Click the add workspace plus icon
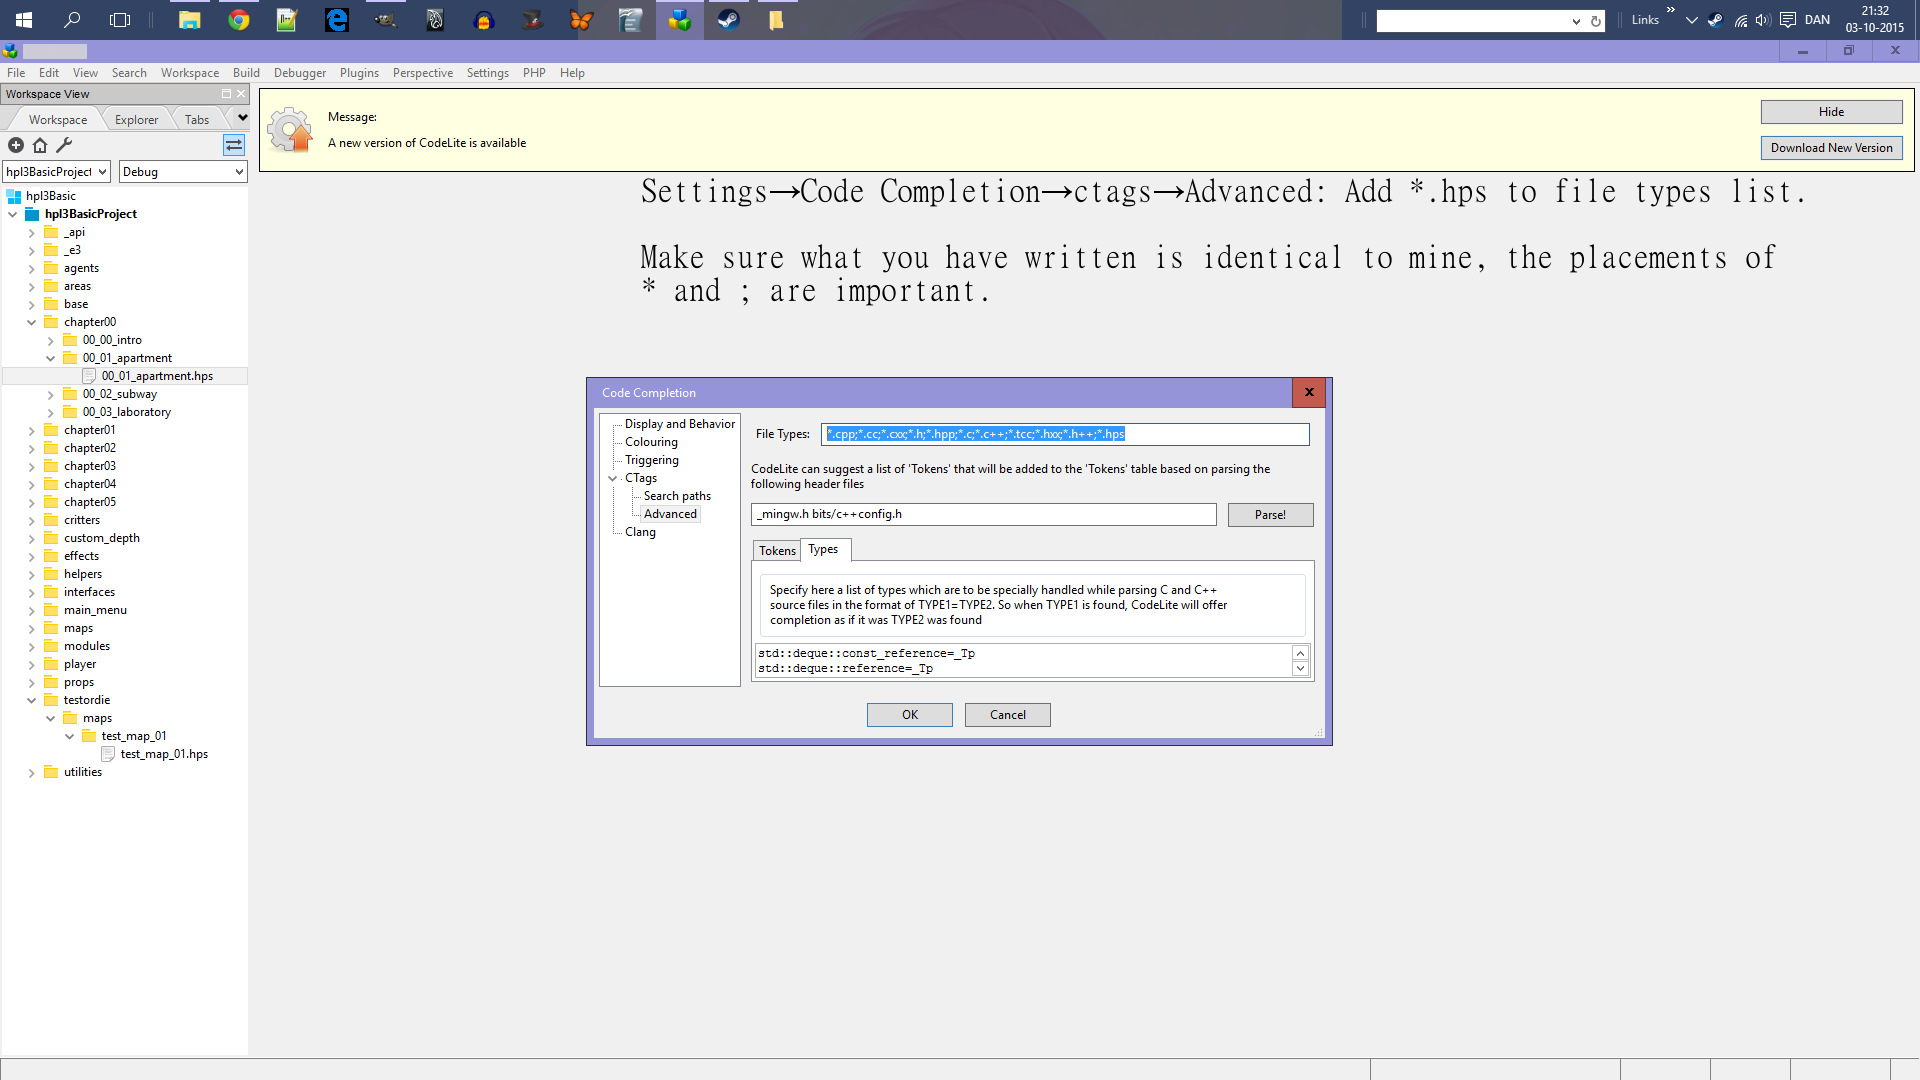 [16, 145]
